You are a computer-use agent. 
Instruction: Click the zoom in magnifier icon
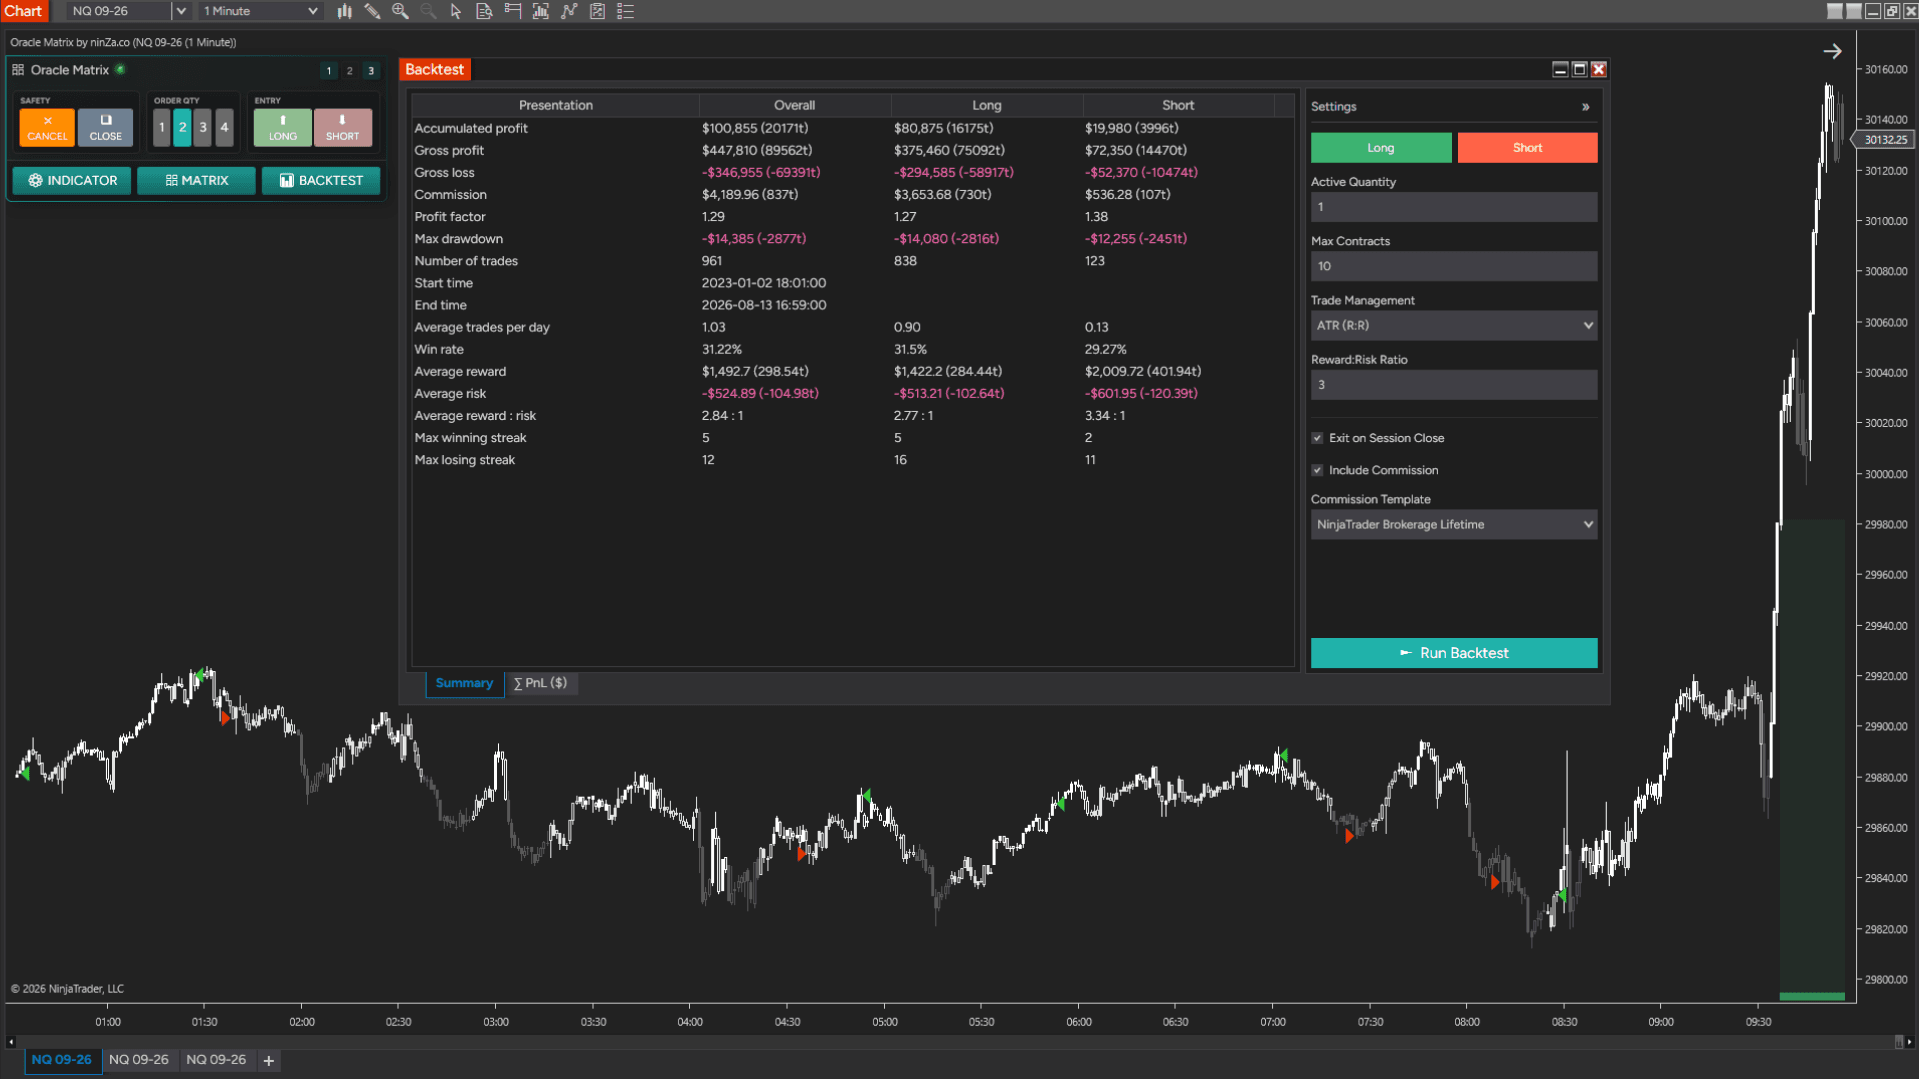400,11
